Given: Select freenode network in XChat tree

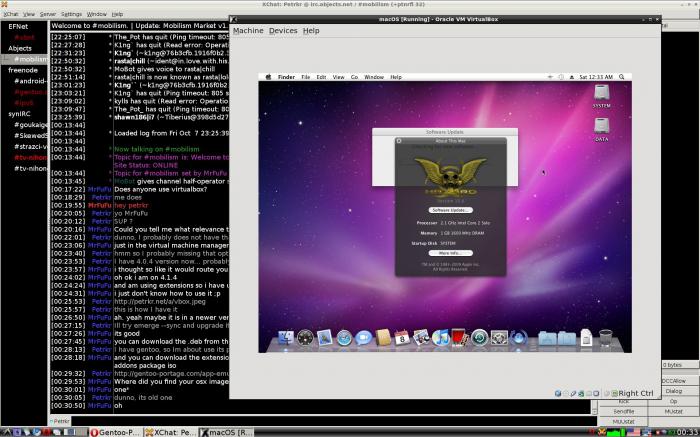Looking at the screenshot, I should pyautogui.click(x=23, y=70).
